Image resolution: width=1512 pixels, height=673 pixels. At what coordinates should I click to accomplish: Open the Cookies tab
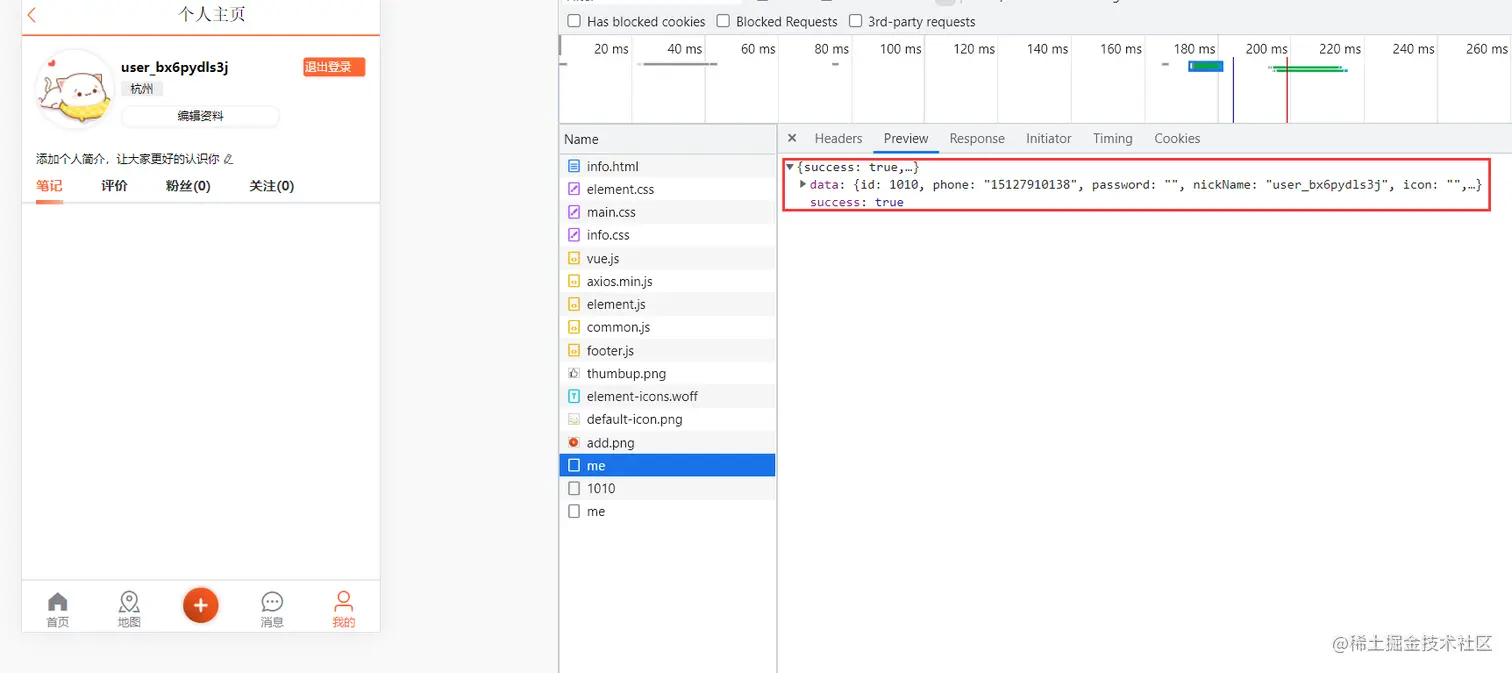(1177, 138)
